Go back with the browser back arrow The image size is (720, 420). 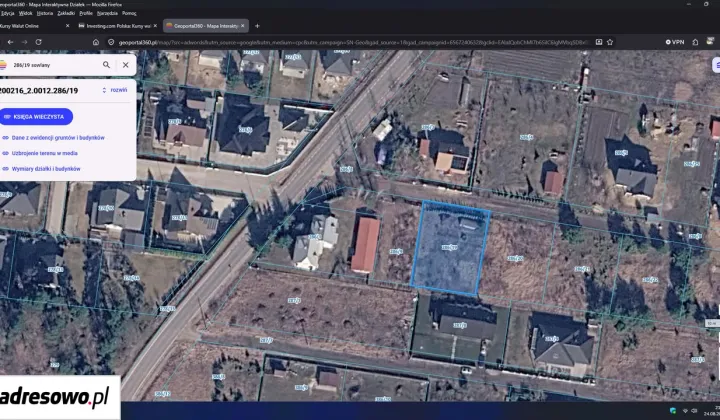[x=10, y=42]
